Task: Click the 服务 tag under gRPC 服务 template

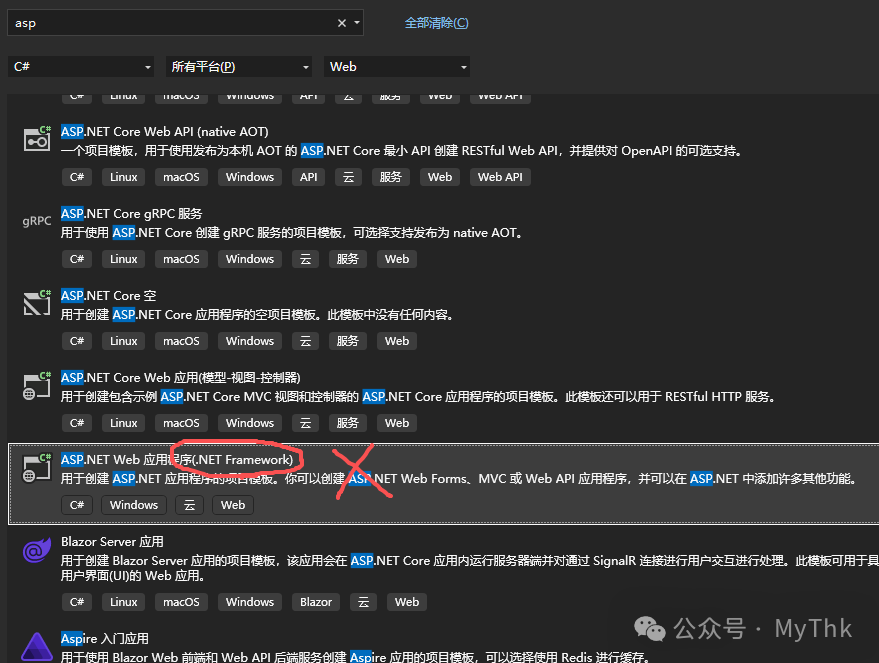Action: [x=347, y=259]
